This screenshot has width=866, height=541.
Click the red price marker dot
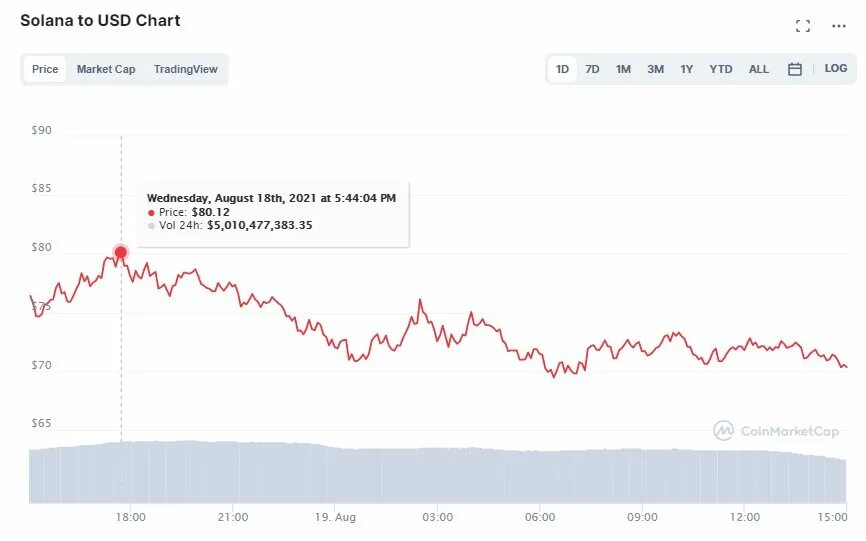coord(120,253)
